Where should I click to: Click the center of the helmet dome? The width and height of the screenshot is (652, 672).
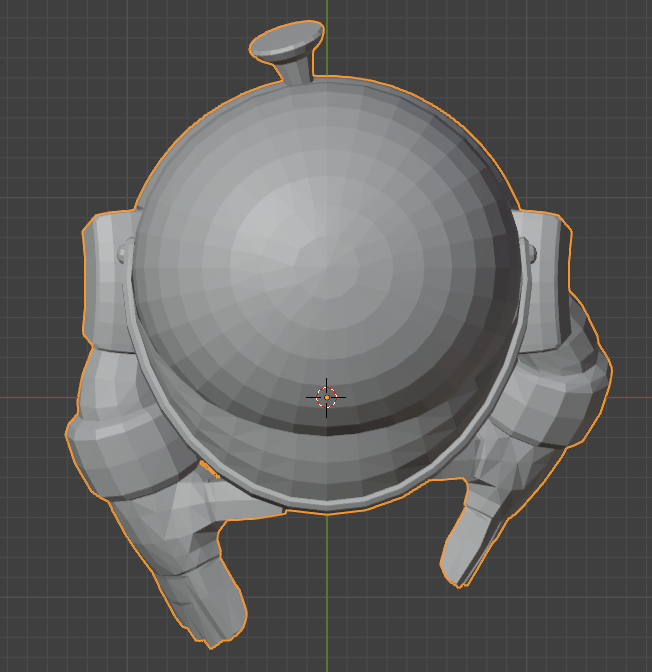[x=327, y=266]
